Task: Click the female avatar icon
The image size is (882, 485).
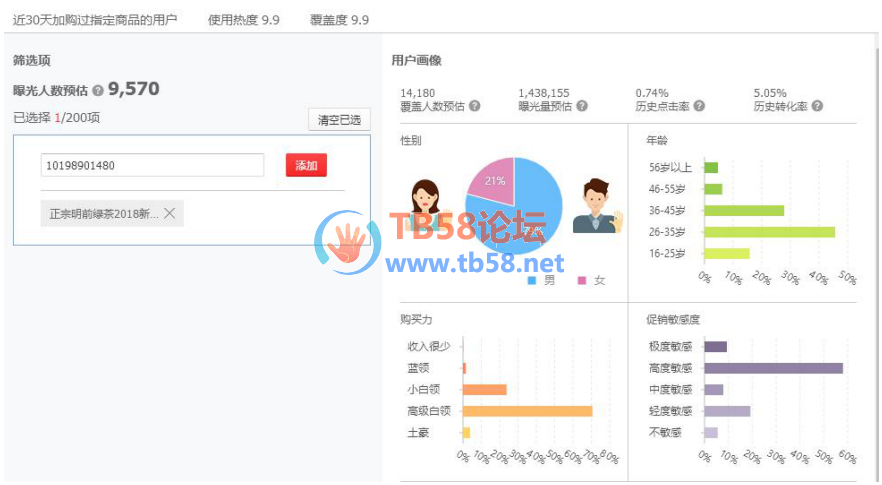Action: [426, 205]
